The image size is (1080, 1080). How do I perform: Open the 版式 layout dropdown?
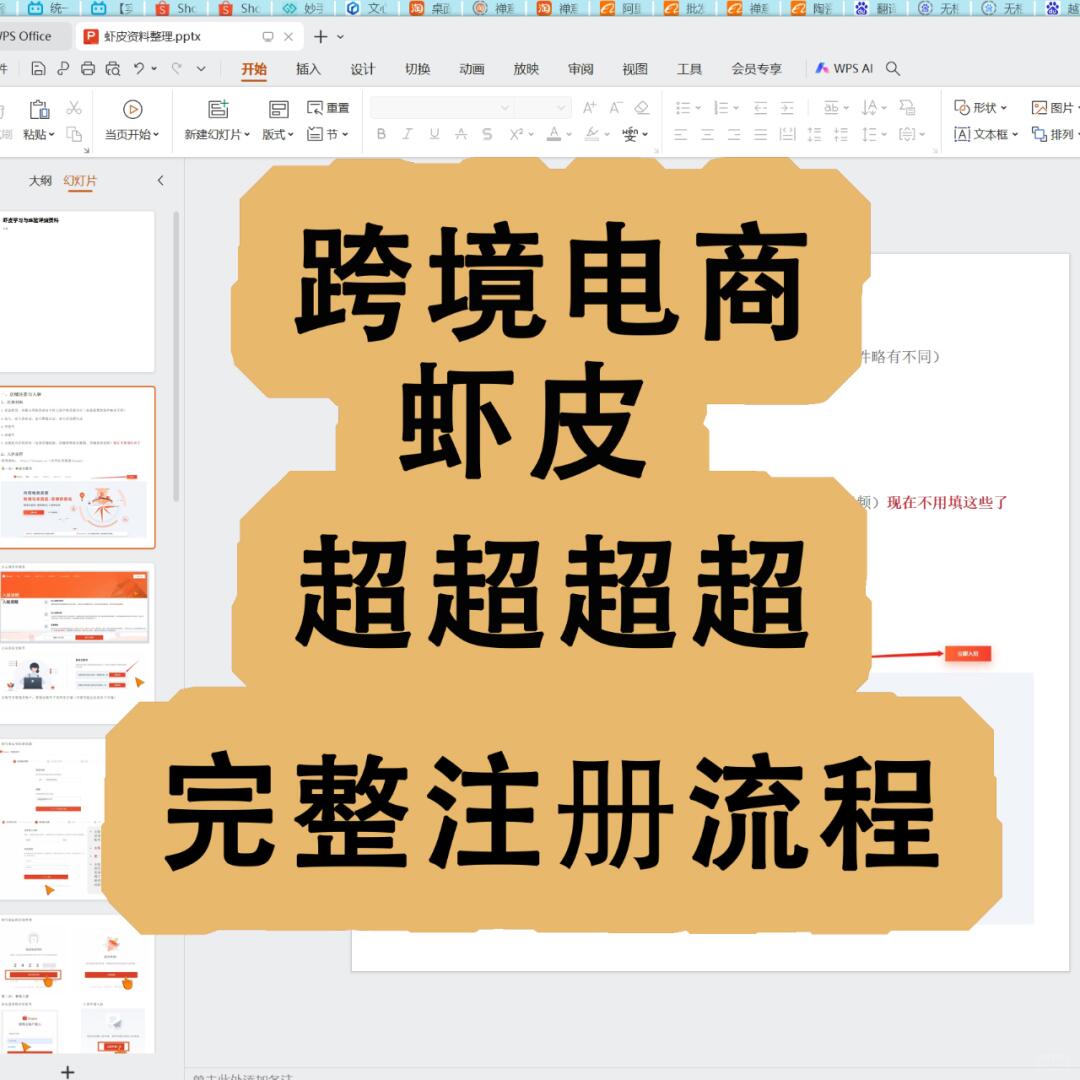coord(291,134)
